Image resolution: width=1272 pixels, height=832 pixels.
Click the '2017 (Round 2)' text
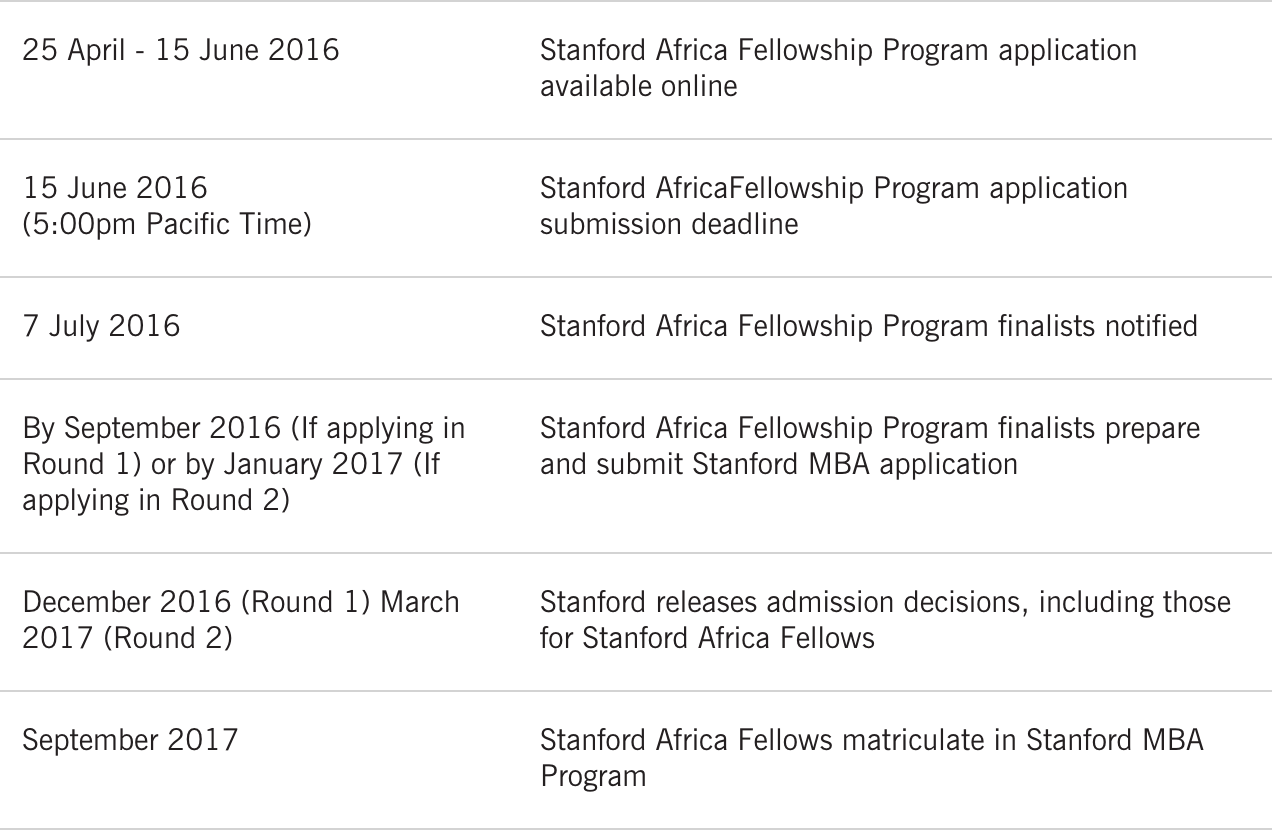click(127, 638)
